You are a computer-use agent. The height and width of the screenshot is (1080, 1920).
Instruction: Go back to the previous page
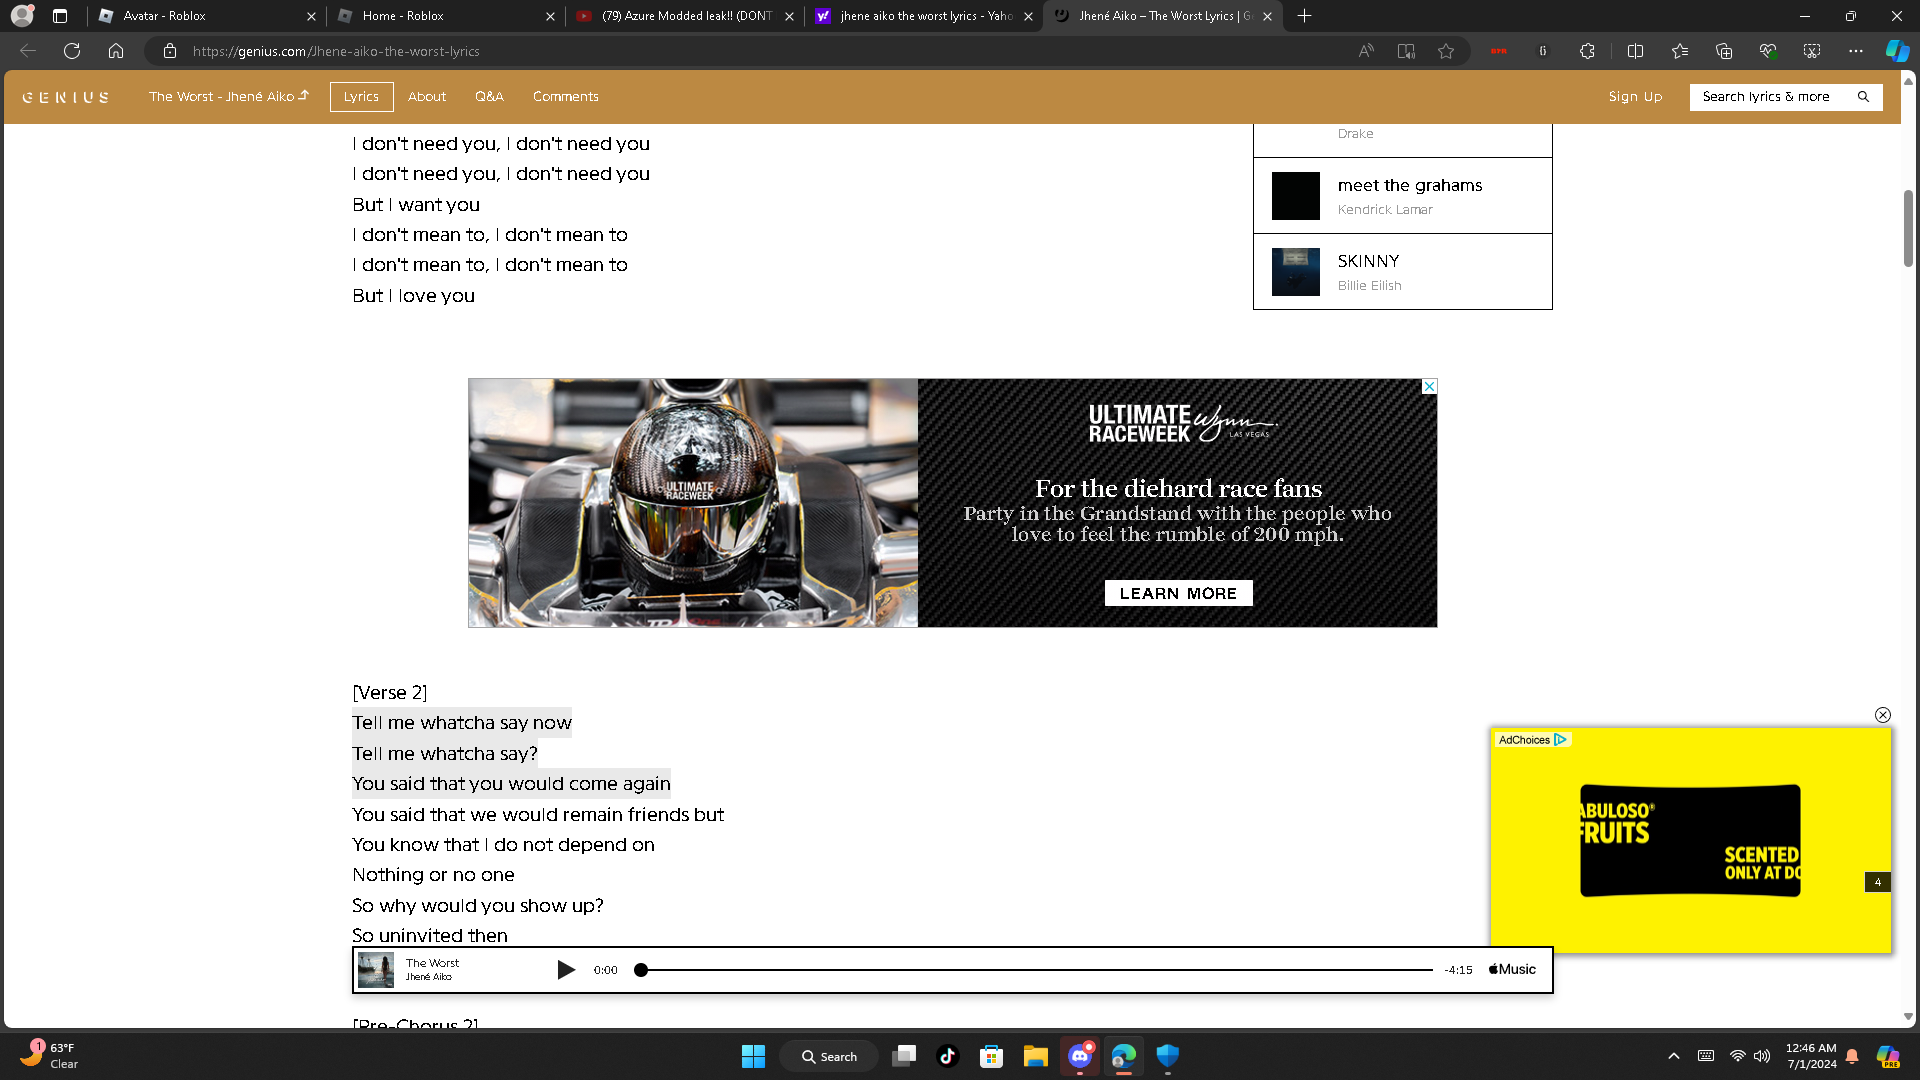pos(28,51)
